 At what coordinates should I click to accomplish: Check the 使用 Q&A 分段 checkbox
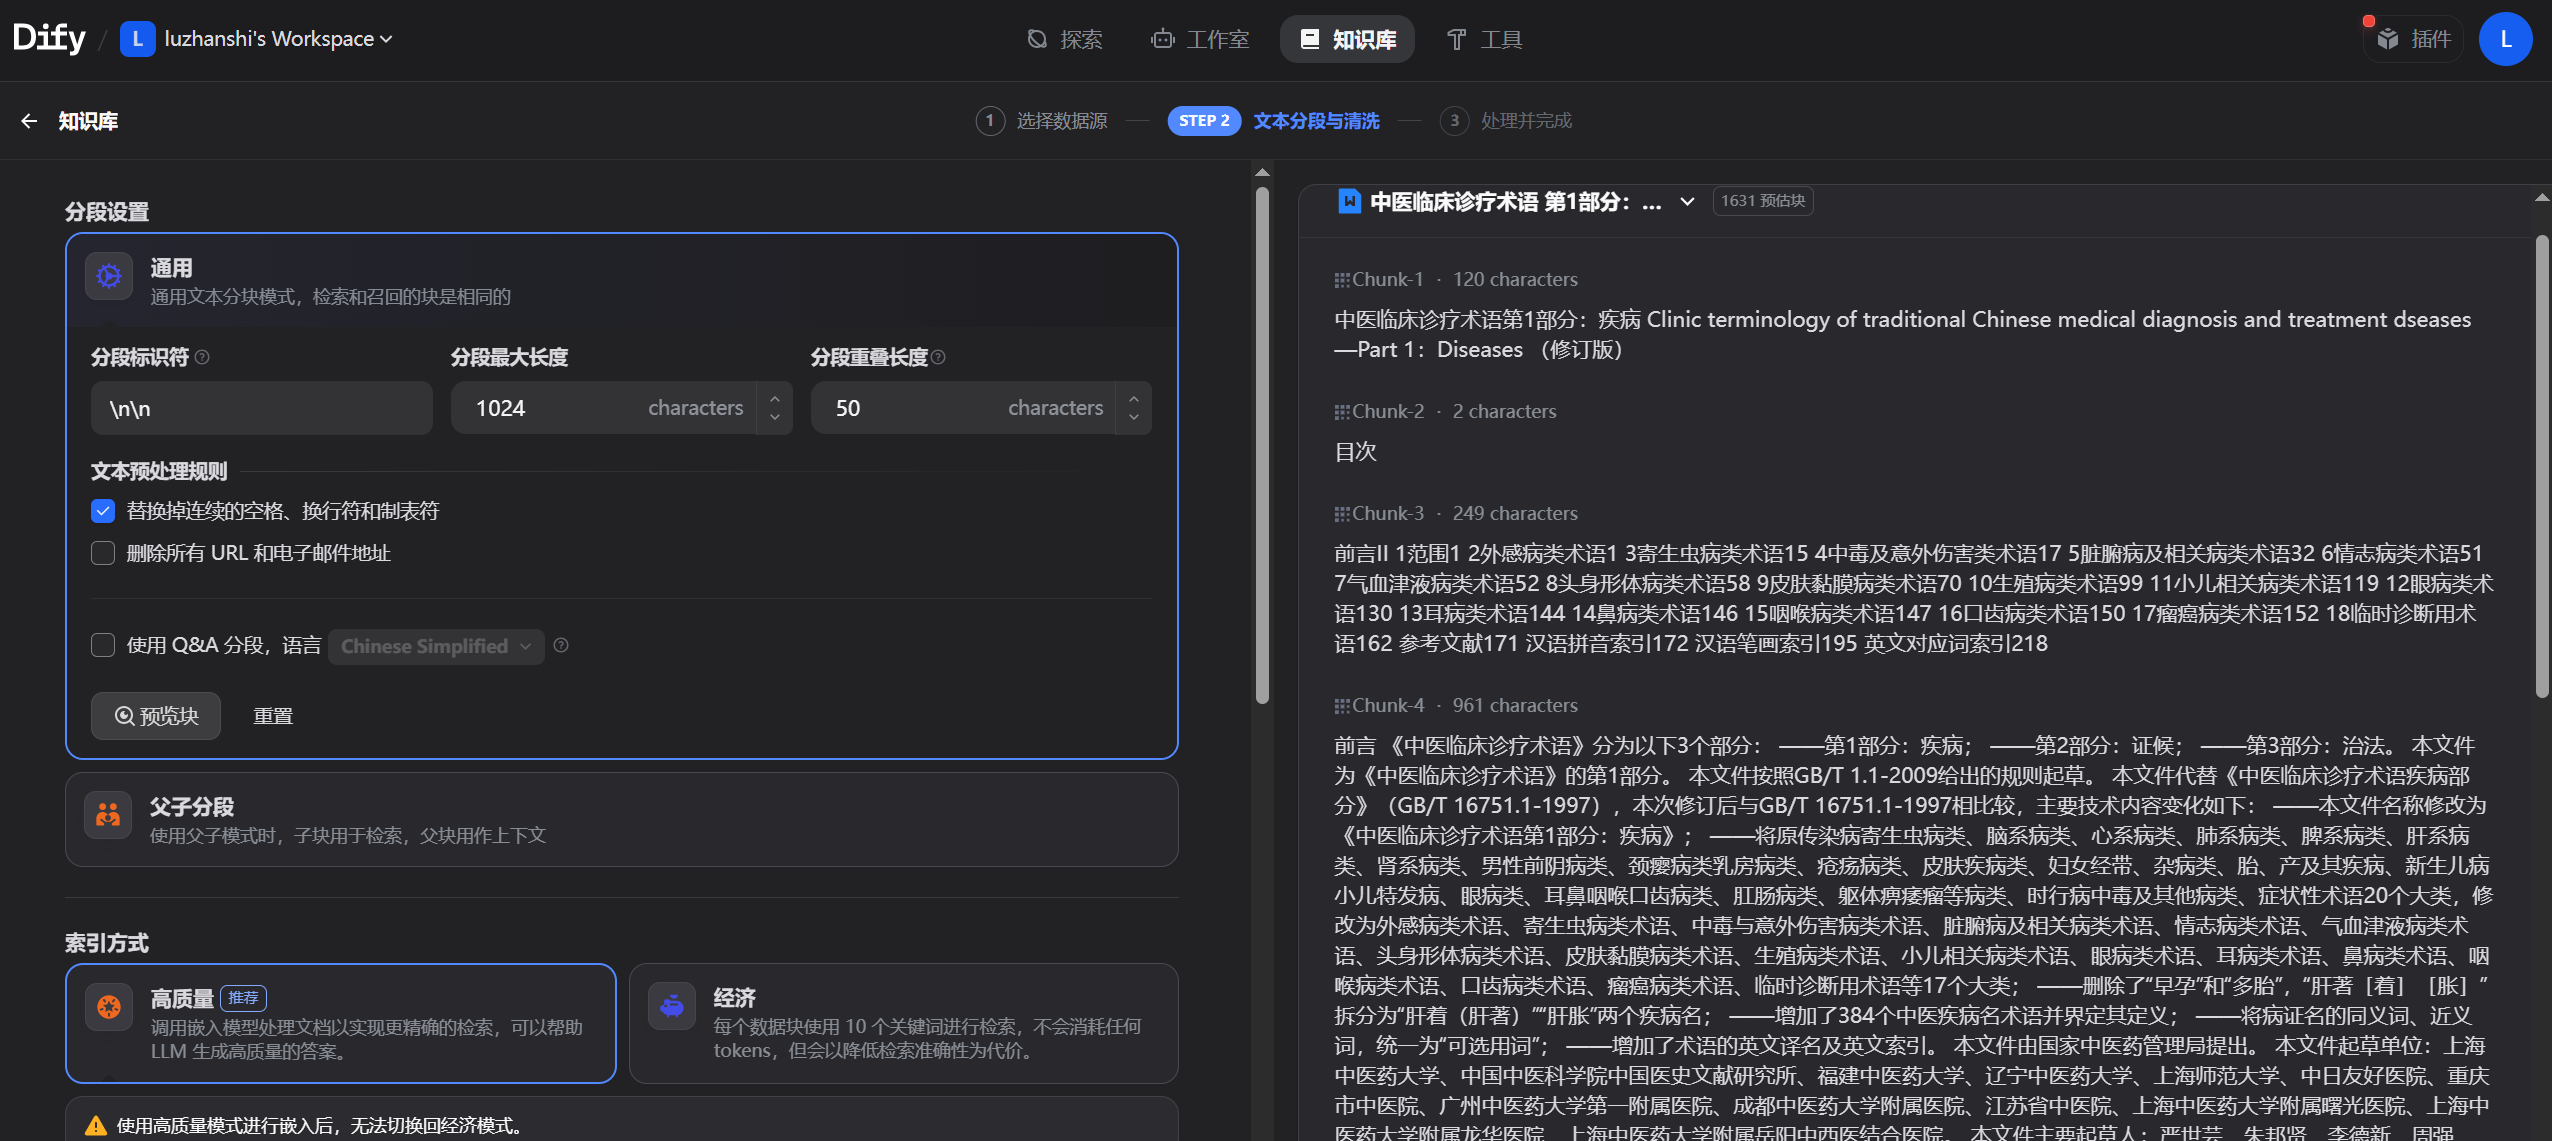click(103, 645)
